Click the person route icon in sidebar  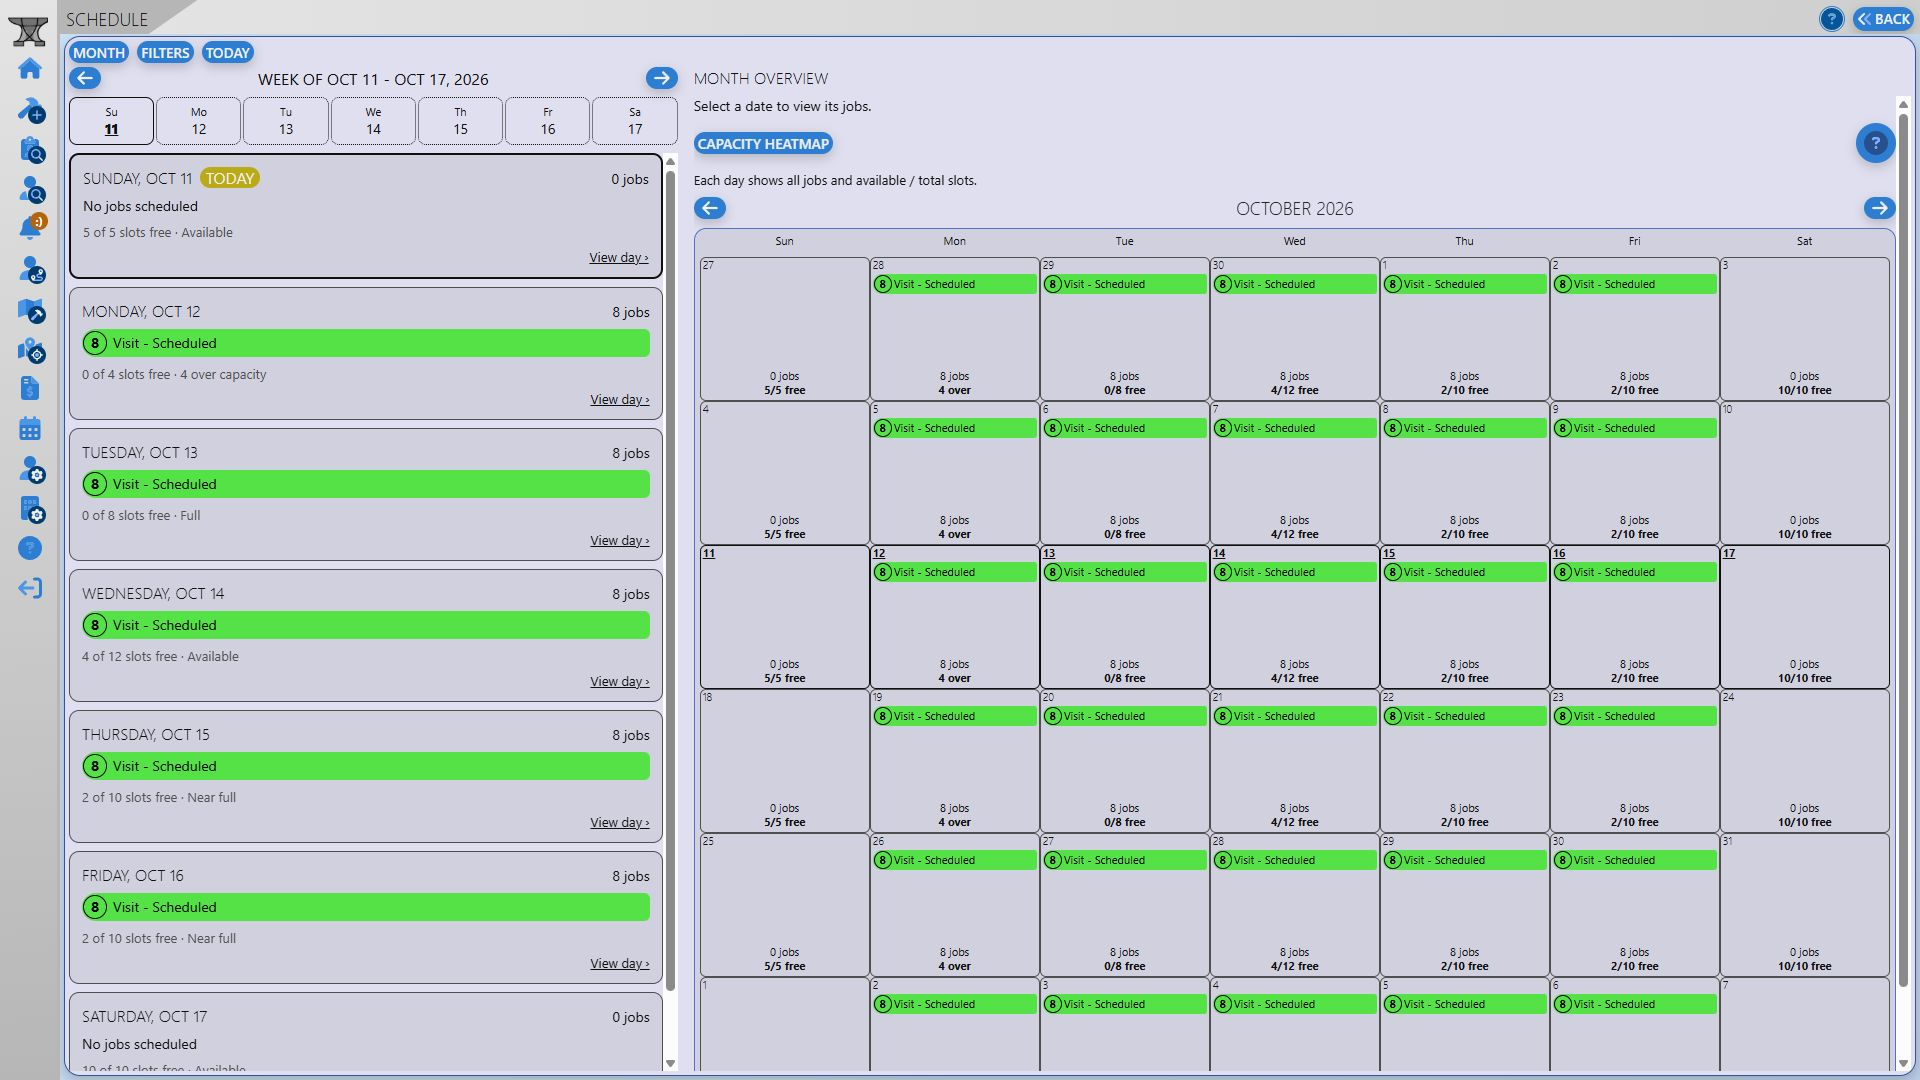click(30, 269)
